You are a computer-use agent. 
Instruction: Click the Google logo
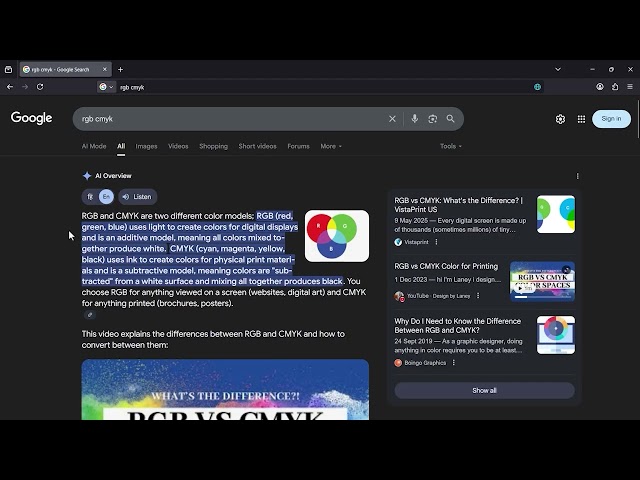(x=31, y=118)
